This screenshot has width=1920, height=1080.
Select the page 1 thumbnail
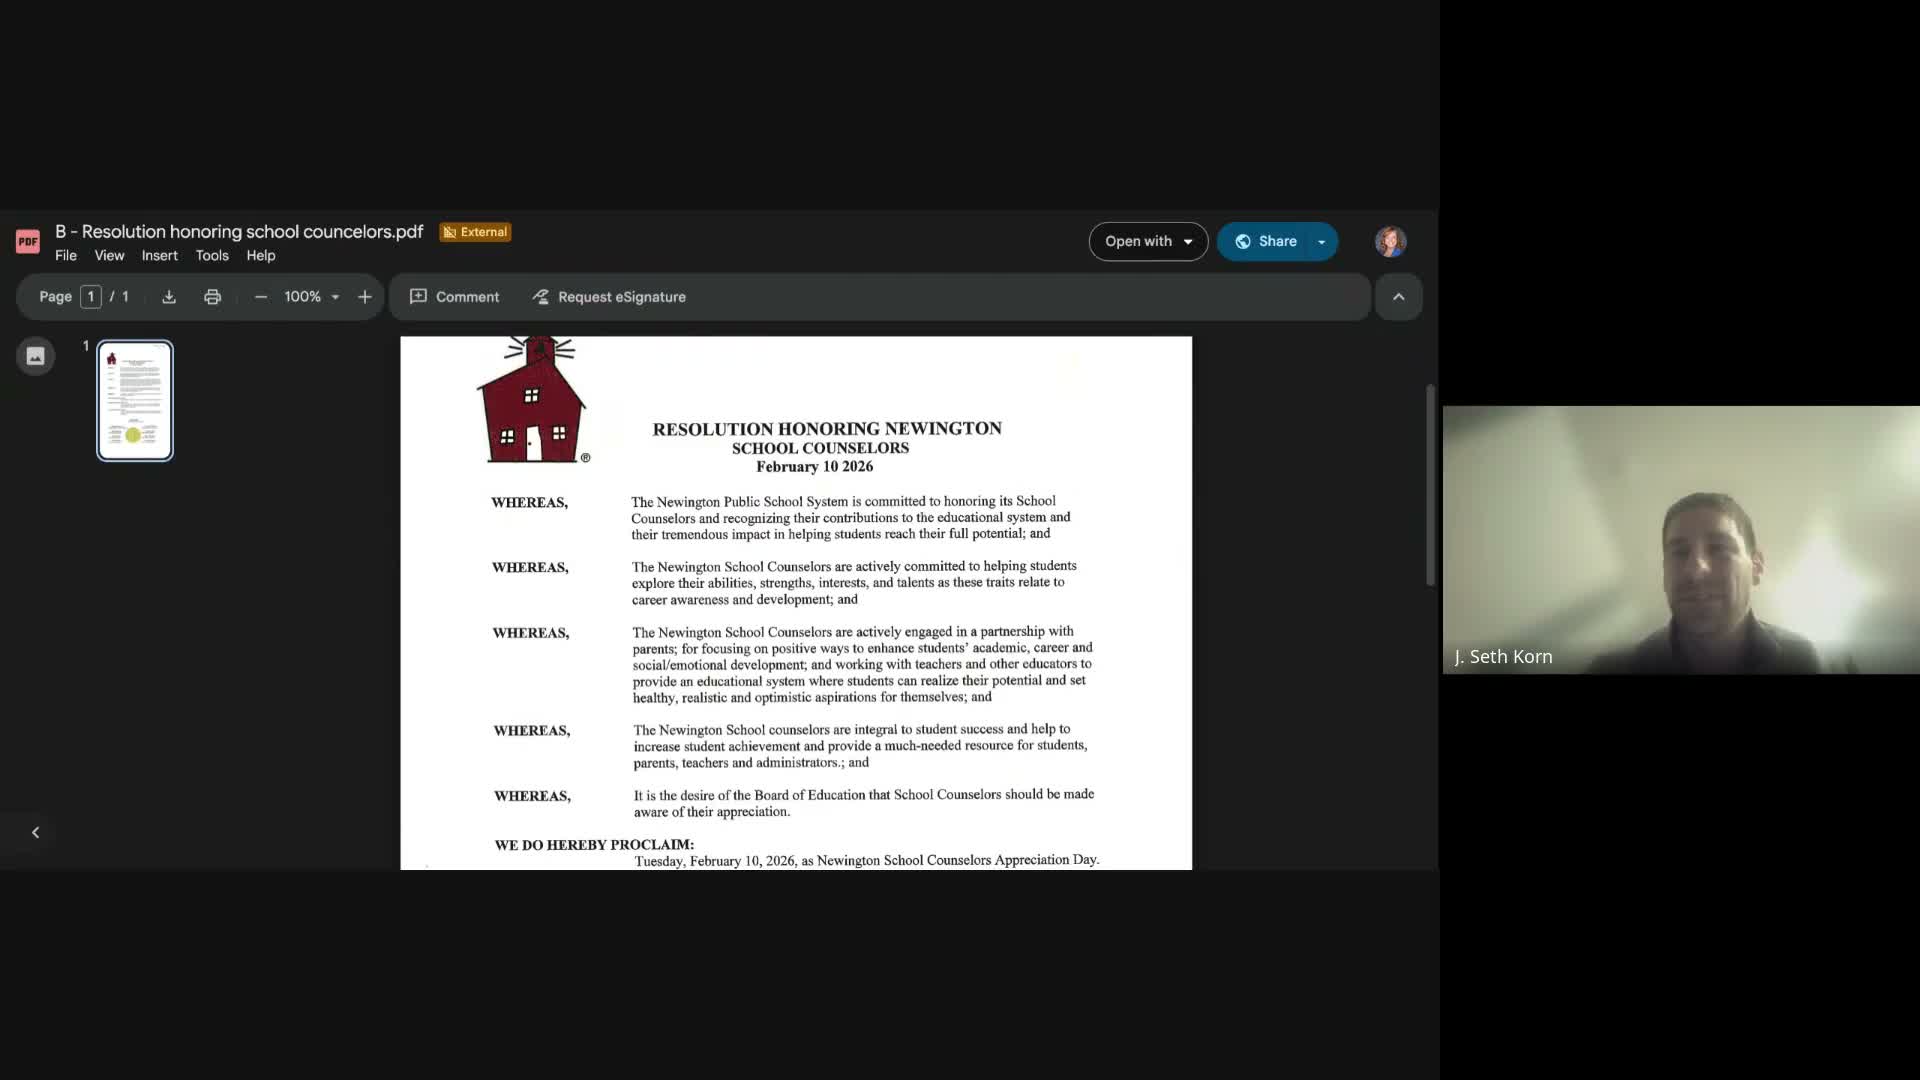point(135,400)
